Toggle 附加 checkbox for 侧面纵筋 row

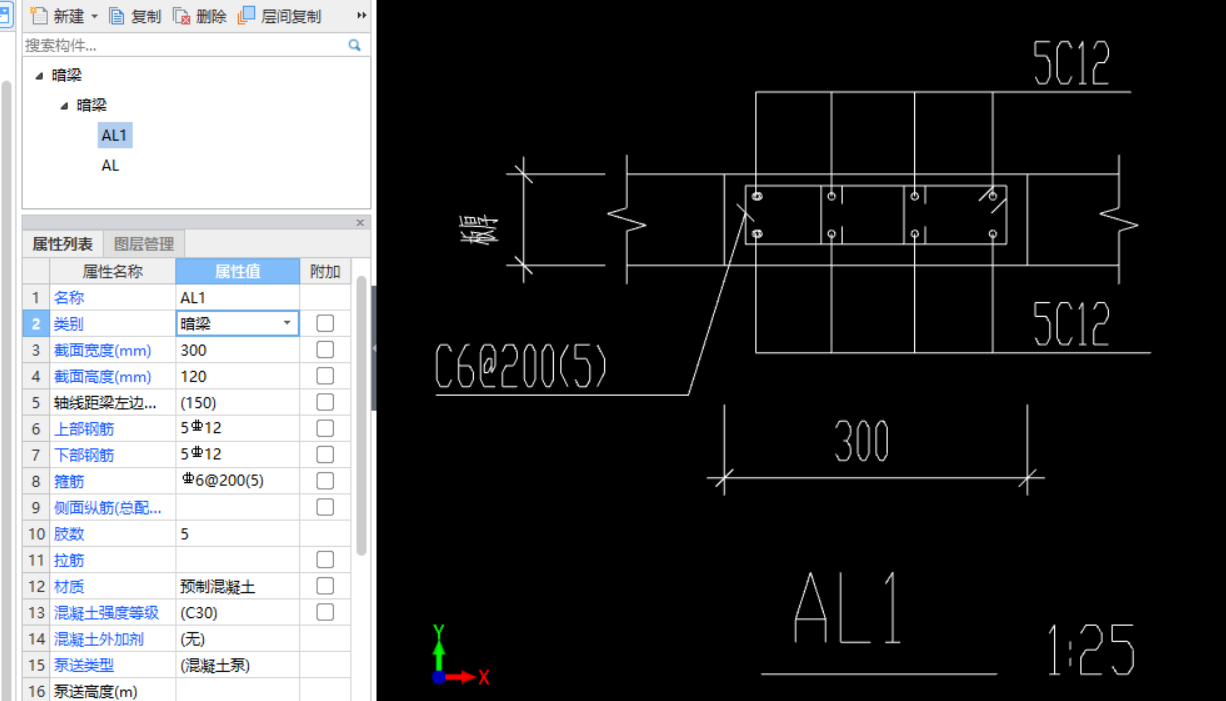pos(325,507)
